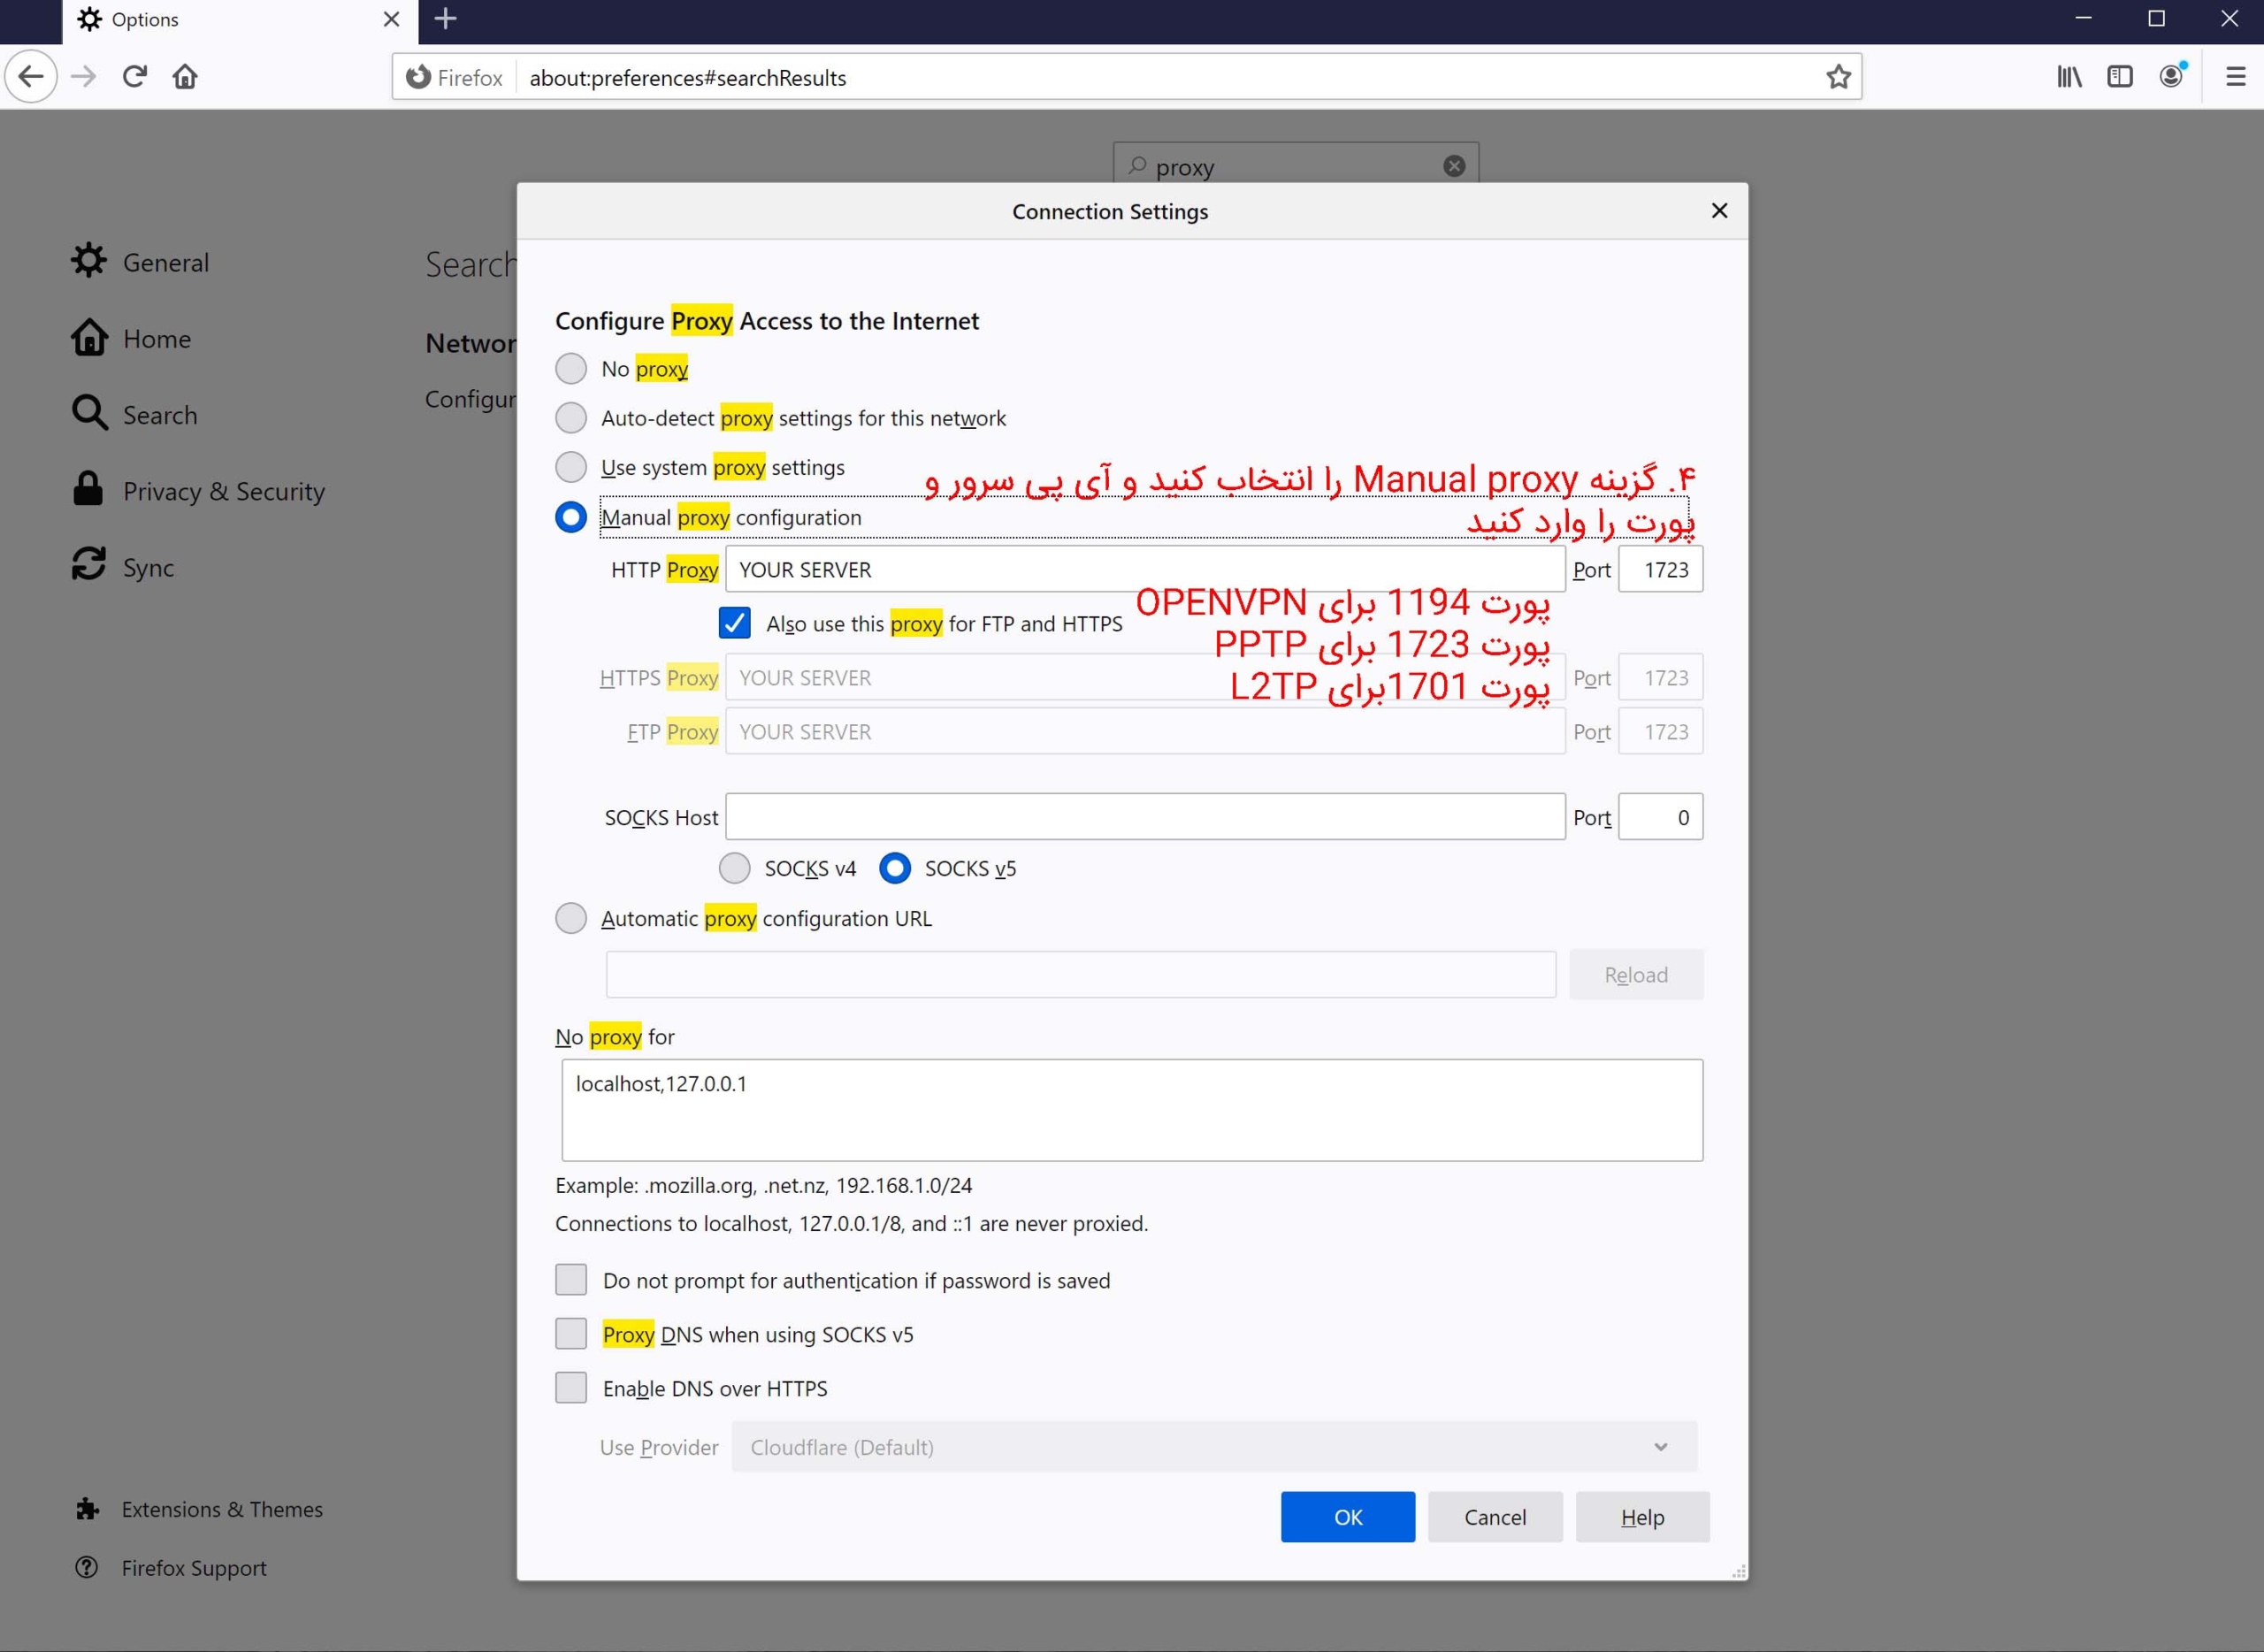2264x1652 pixels.
Task: Expand the Use Provider Cloudflare dropdown
Action: [x=1213, y=1447]
